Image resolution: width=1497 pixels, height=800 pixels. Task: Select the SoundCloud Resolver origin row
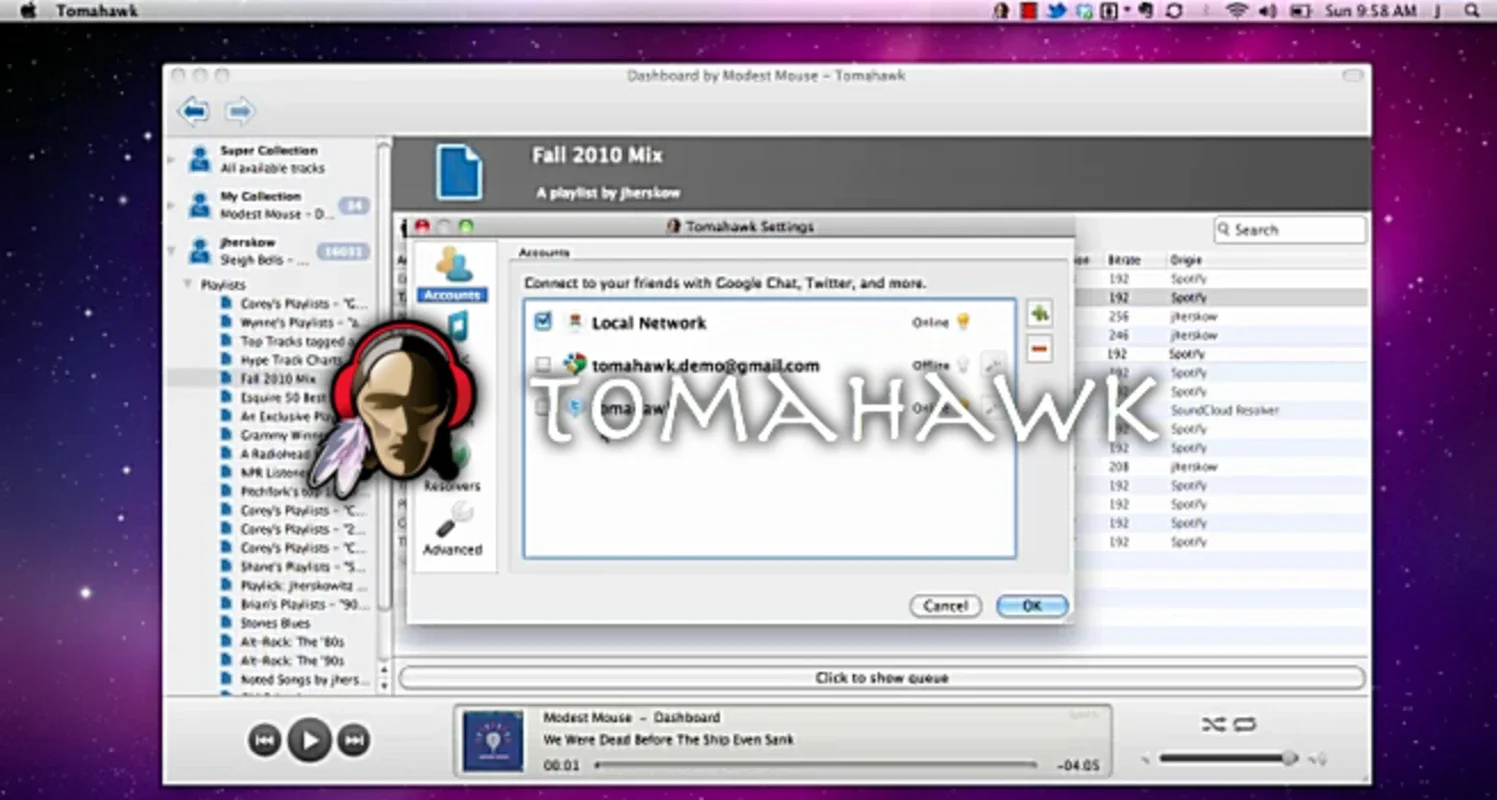tap(1225, 410)
